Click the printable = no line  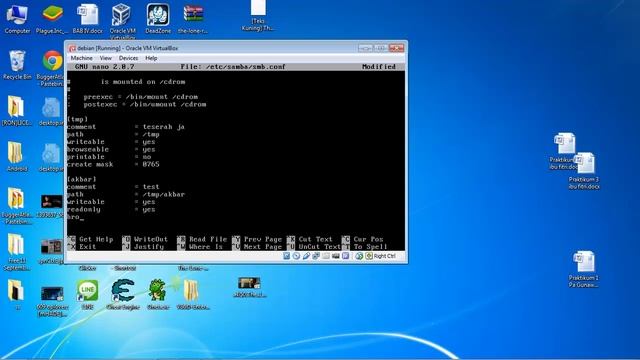[109, 157]
